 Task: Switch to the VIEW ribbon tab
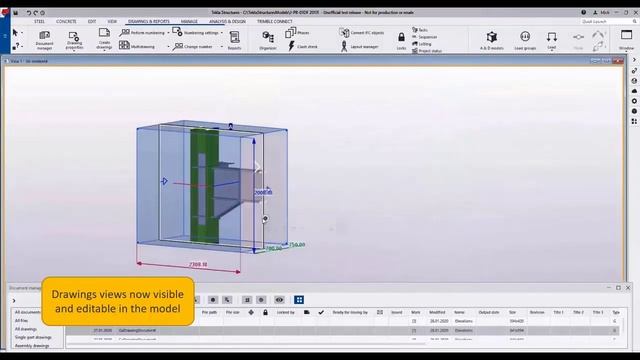pyautogui.click(x=112, y=21)
